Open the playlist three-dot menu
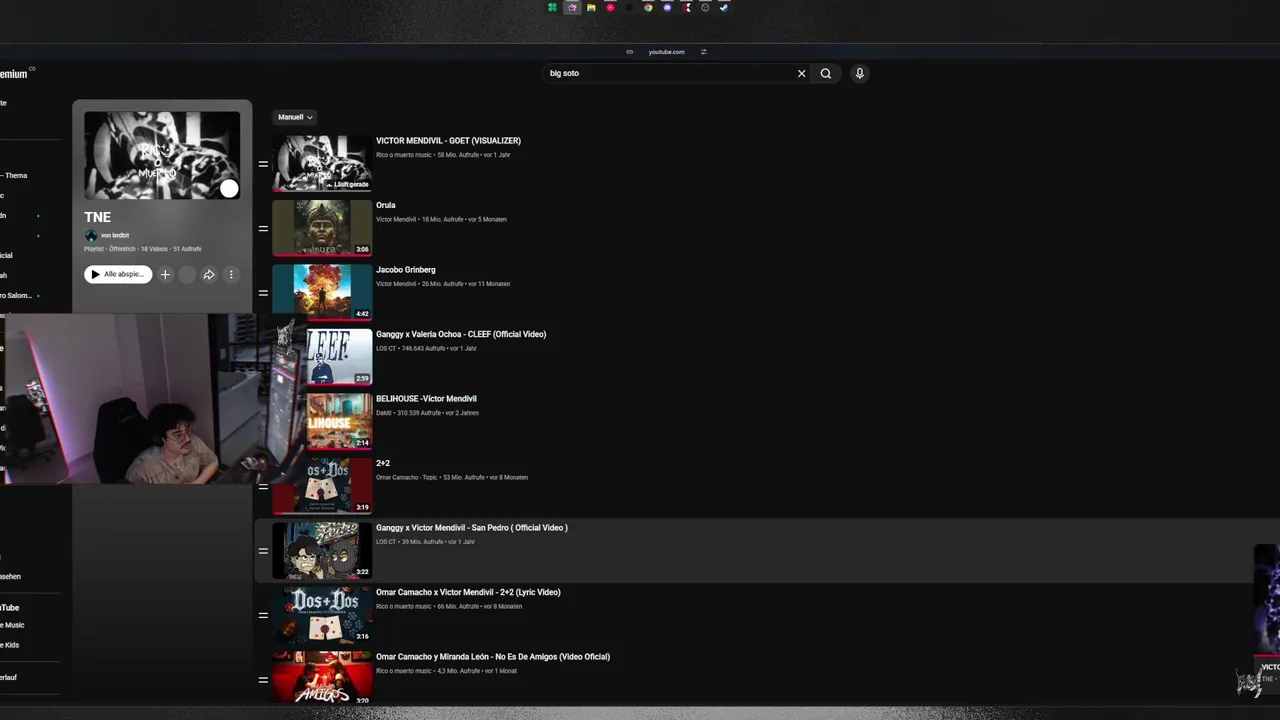The image size is (1280, 720). tap(231, 274)
